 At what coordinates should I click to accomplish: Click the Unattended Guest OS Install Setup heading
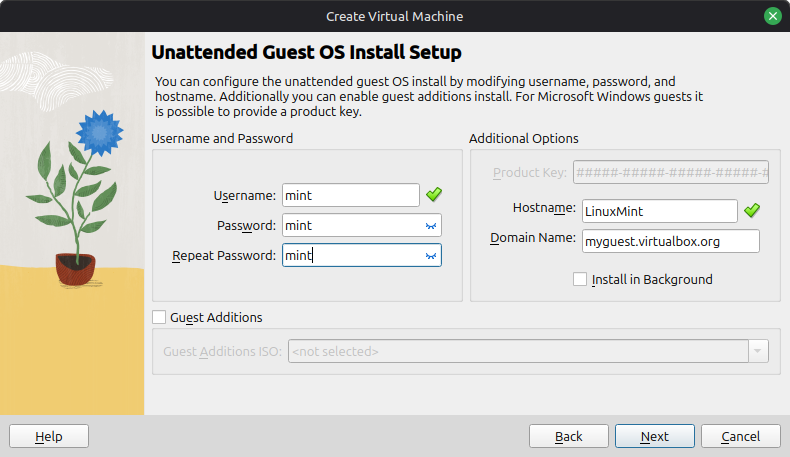click(x=306, y=52)
